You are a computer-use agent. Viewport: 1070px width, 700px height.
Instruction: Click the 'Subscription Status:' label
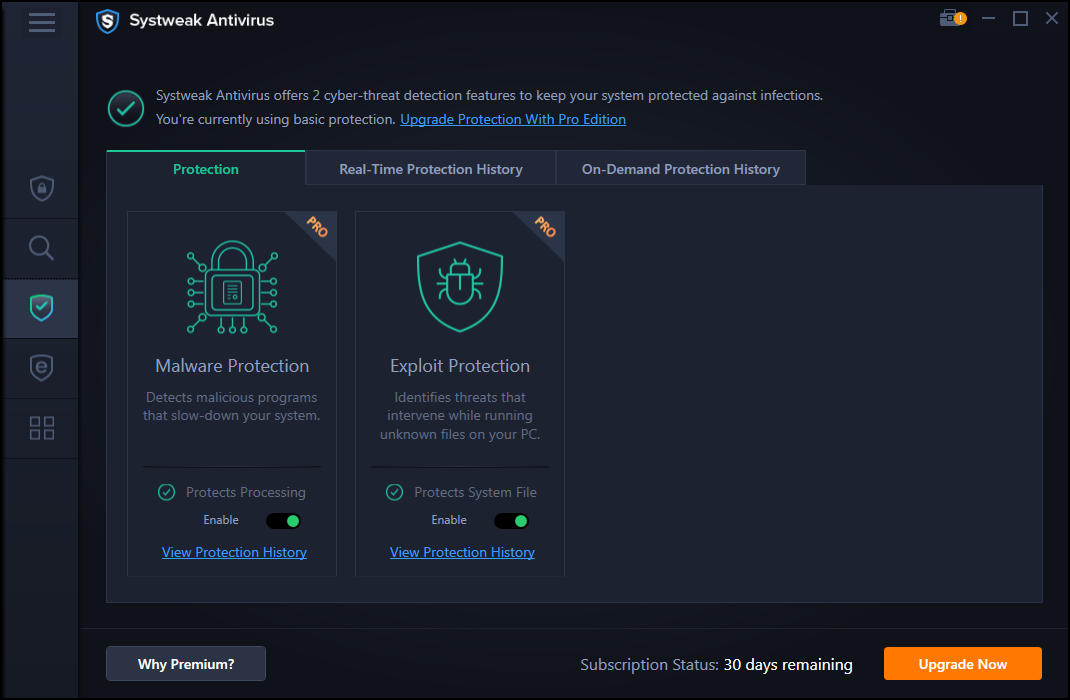click(x=649, y=665)
